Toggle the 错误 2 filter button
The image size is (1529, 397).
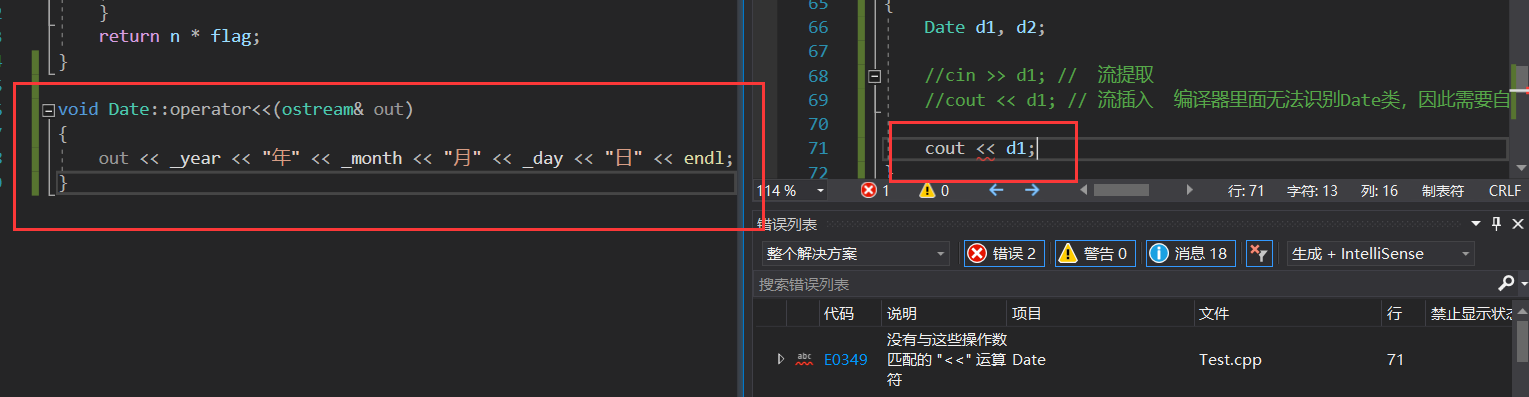pos(1005,254)
